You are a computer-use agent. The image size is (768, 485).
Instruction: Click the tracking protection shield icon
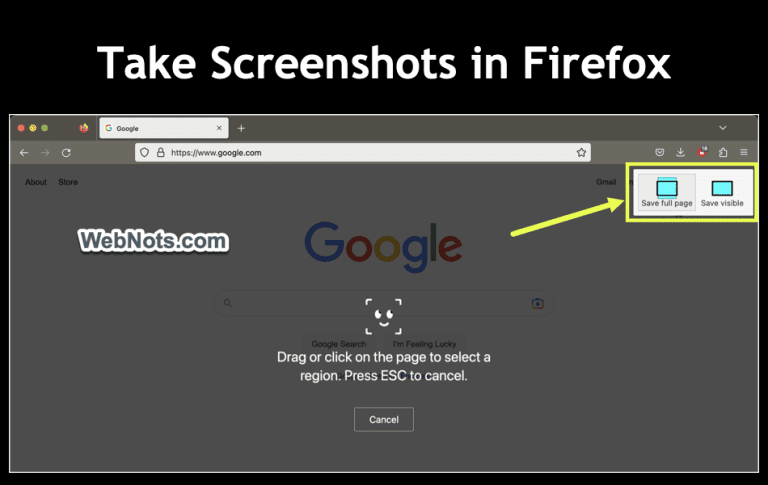(x=144, y=152)
